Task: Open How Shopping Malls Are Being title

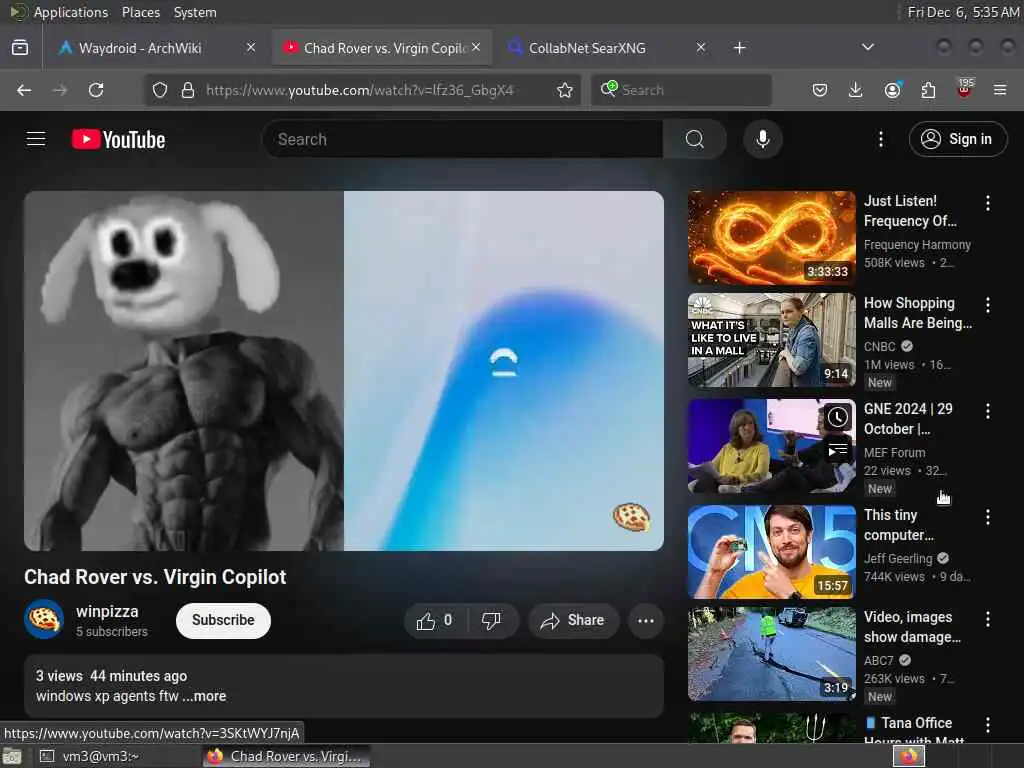Action: click(918, 313)
